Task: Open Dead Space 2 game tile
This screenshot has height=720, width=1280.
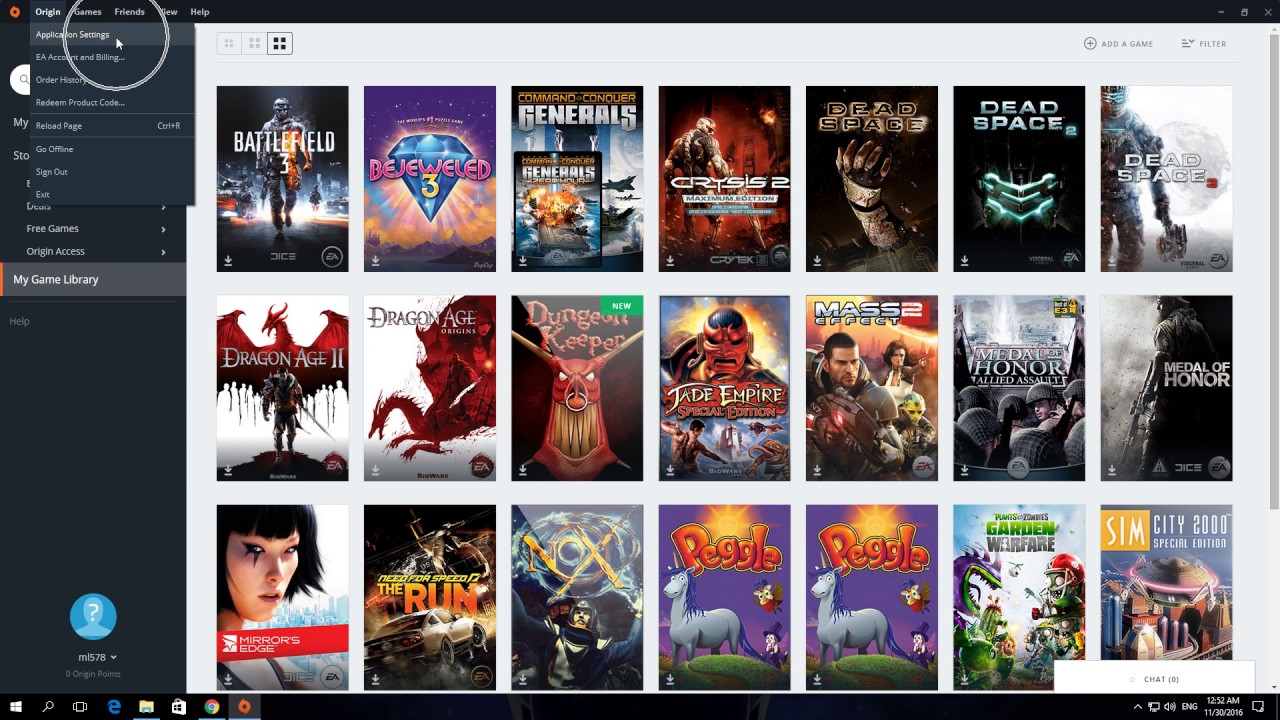Action: pos(1019,179)
